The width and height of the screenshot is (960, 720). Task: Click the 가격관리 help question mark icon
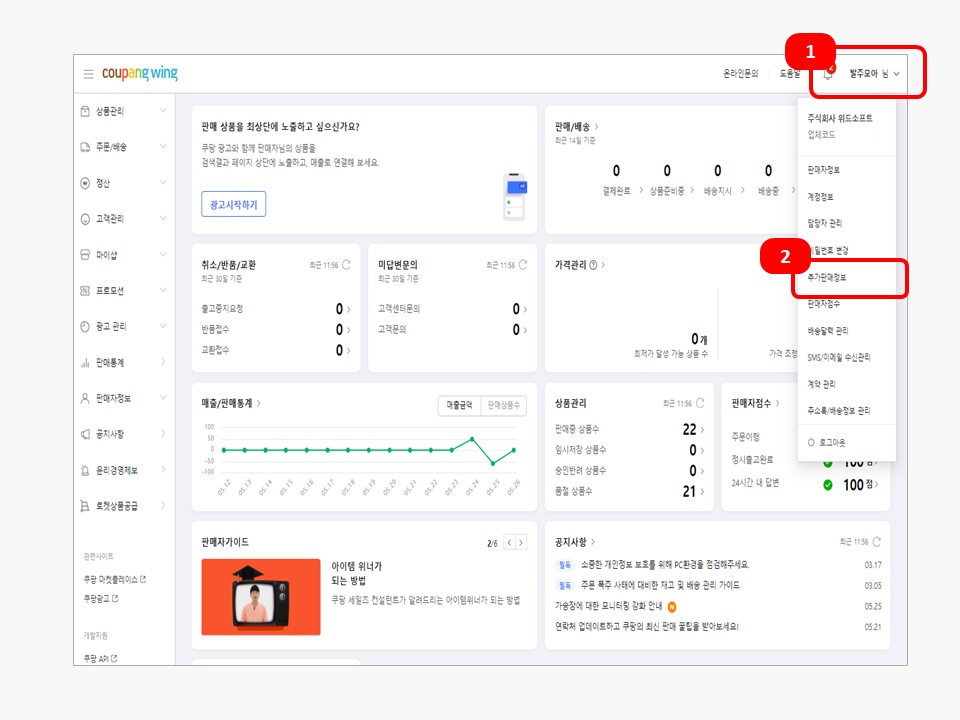[x=594, y=265]
